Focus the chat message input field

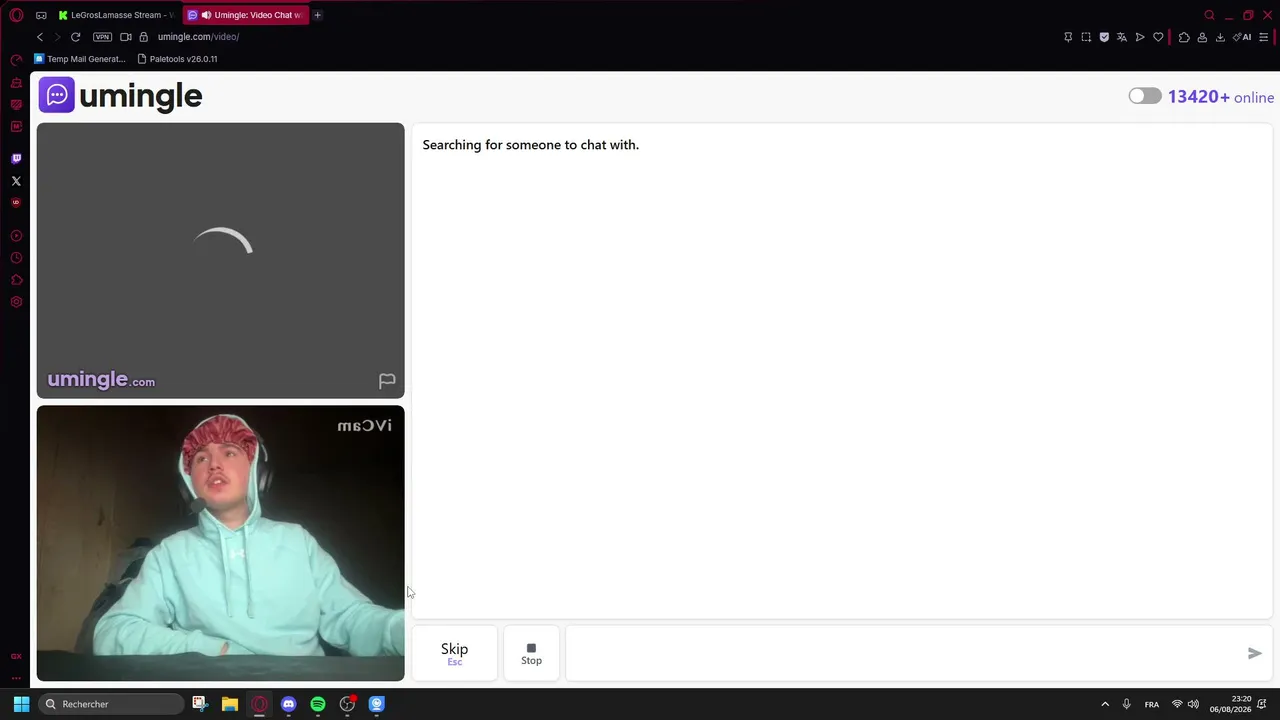(x=902, y=653)
